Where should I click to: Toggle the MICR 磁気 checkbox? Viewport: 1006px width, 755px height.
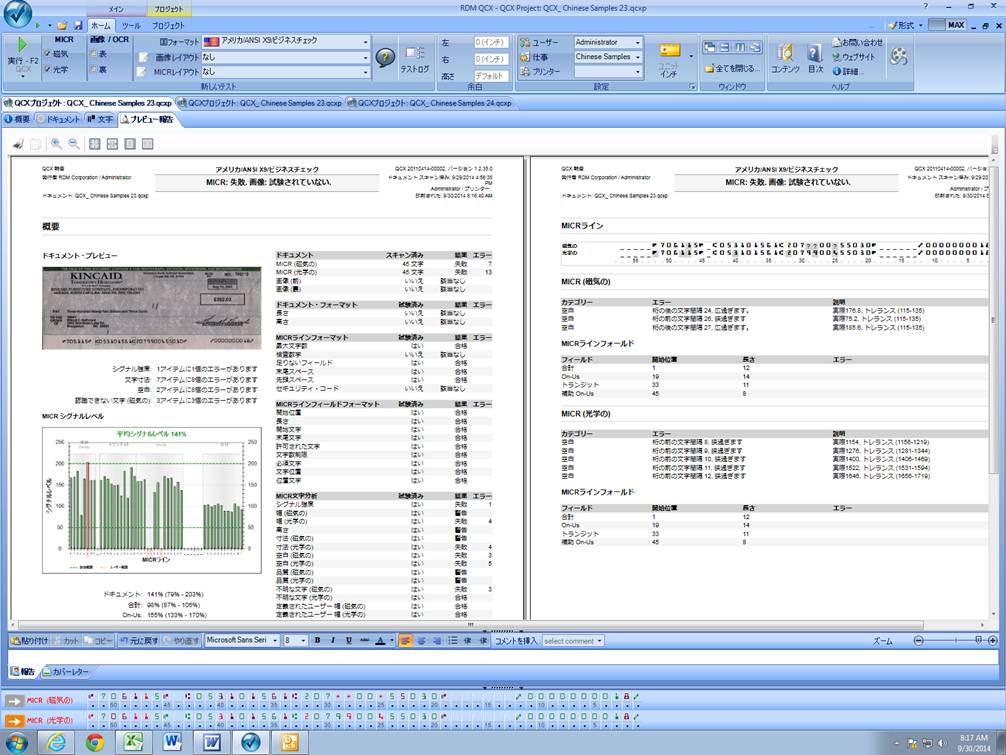tap(48, 54)
